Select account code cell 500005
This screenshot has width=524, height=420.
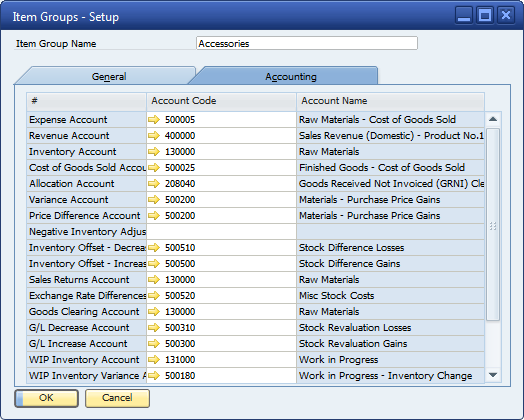tap(221, 120)
